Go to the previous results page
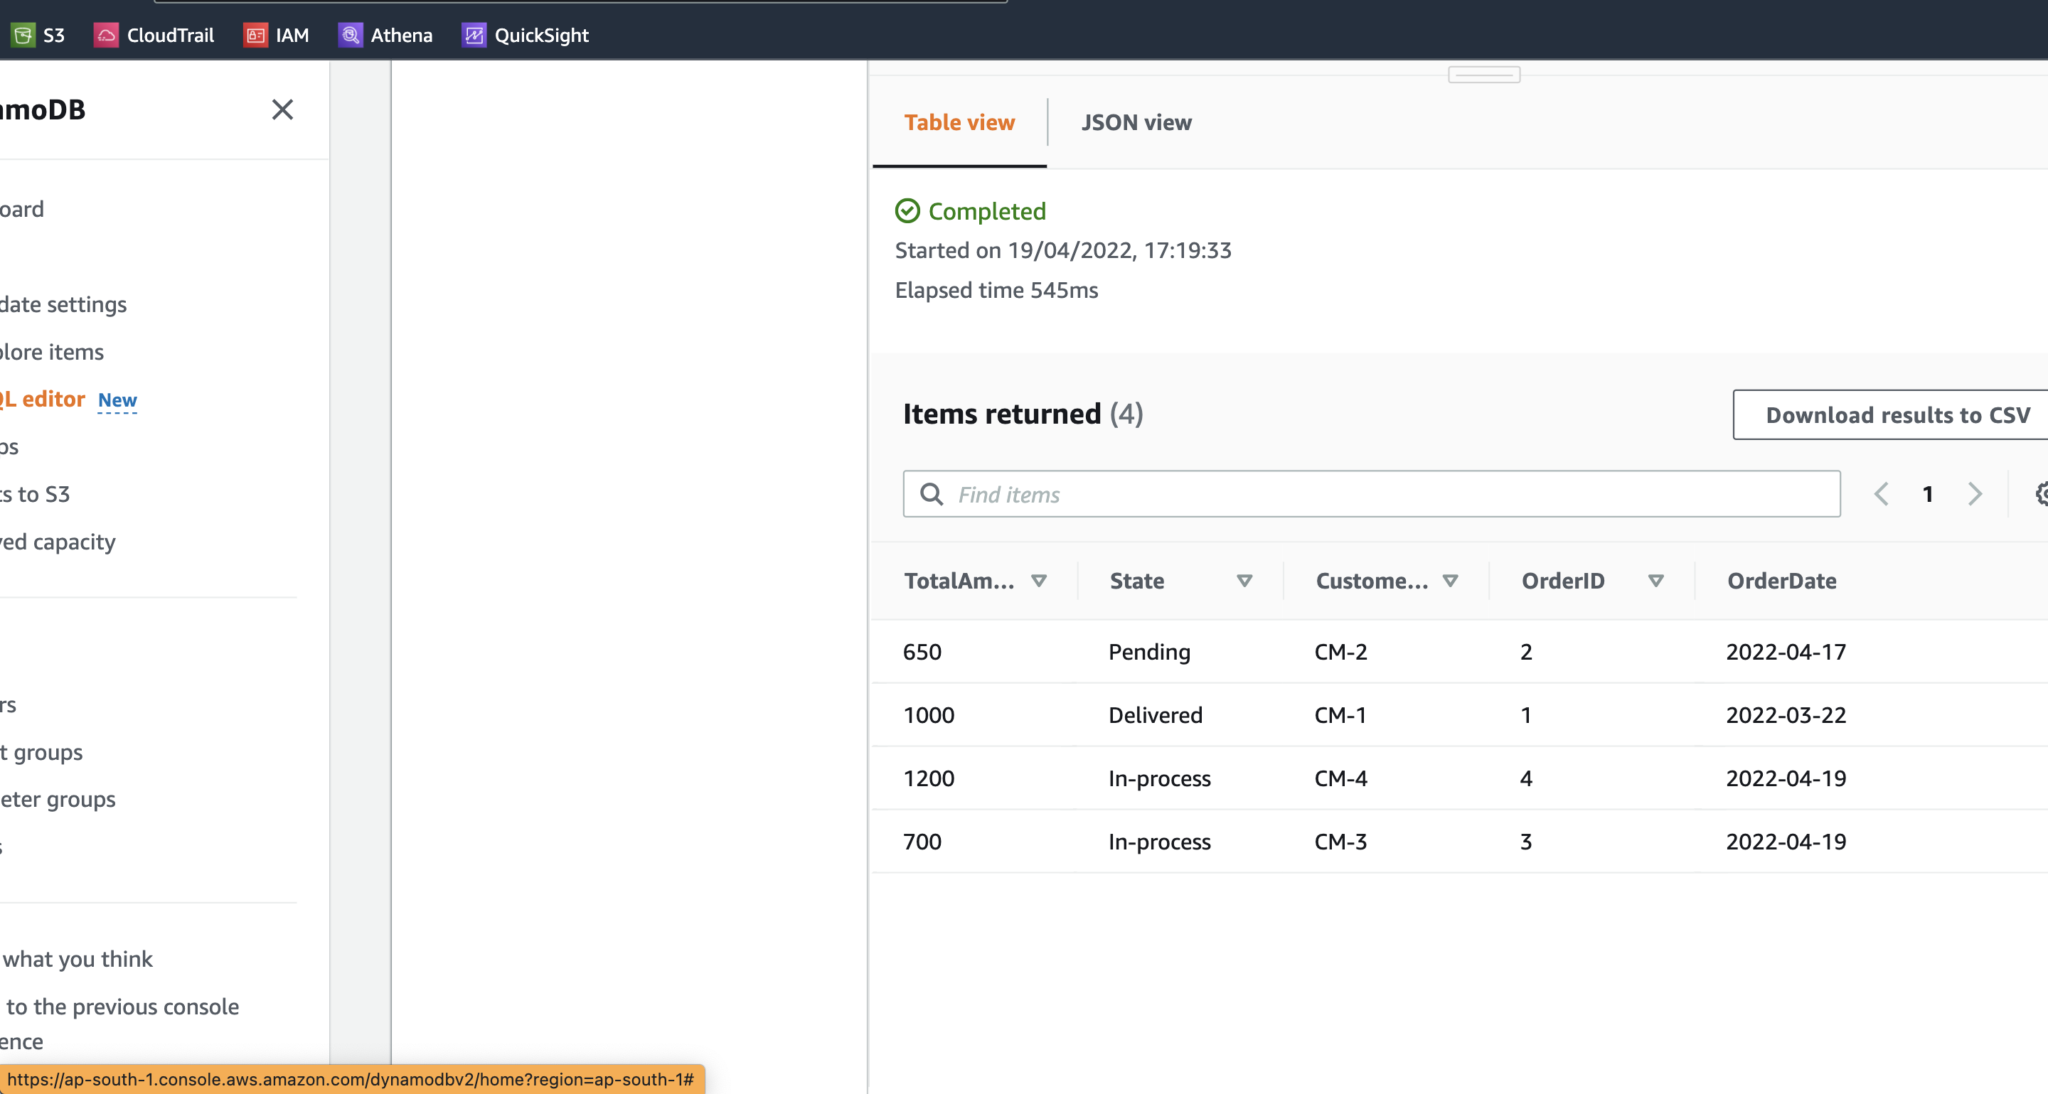The height and width of the screenshot is (1094, 2048). (1881, 494)
